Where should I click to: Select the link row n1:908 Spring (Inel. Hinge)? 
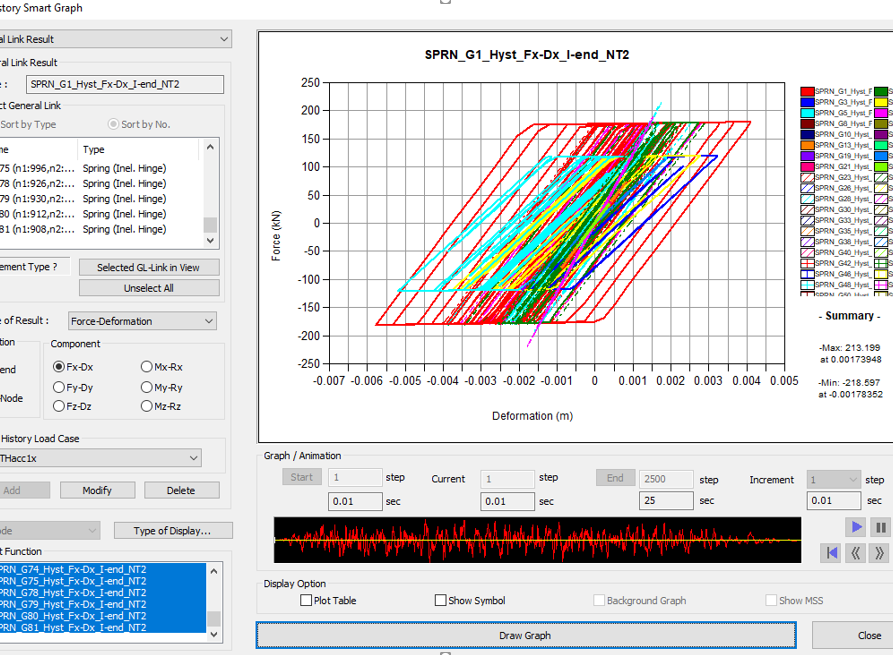[100, 229]
